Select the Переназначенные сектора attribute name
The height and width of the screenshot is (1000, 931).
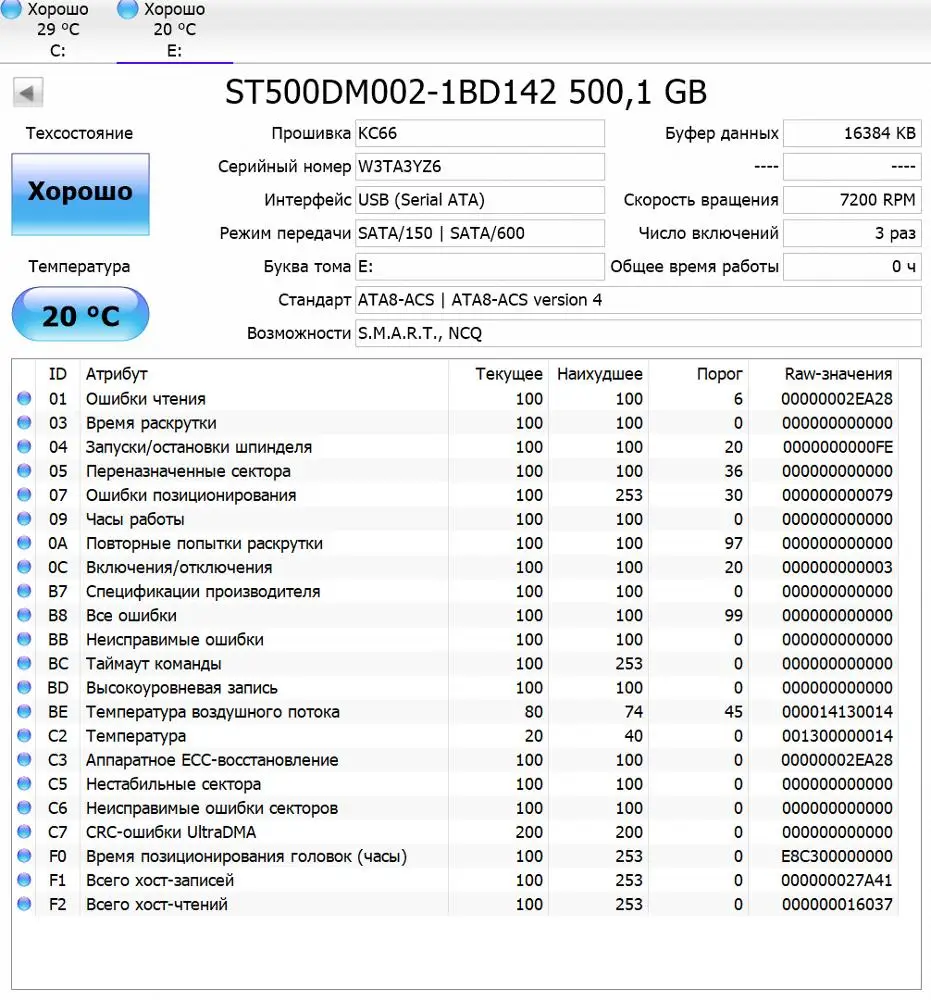click(x=188, y=471)
